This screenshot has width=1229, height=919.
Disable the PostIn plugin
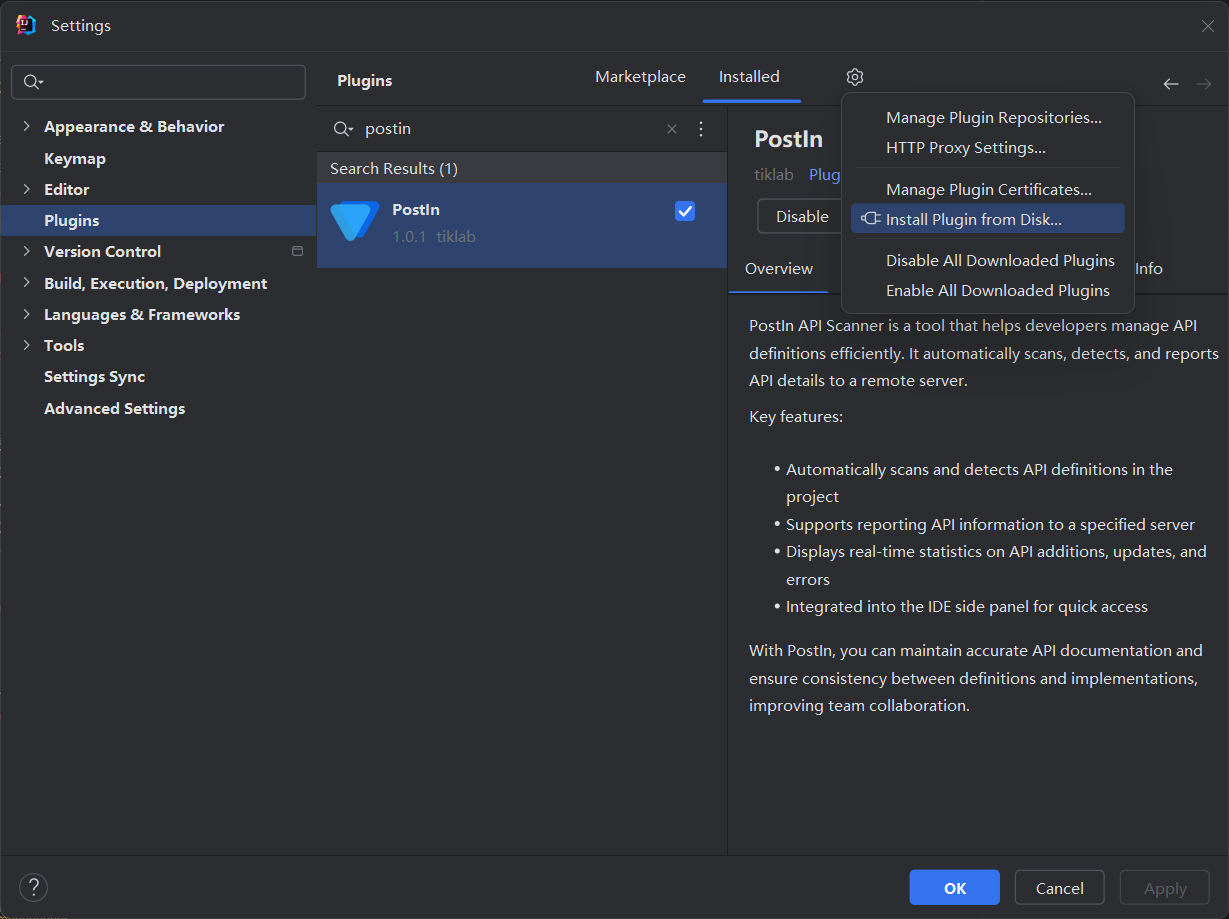pyautogui.click(x=802, y=216)
